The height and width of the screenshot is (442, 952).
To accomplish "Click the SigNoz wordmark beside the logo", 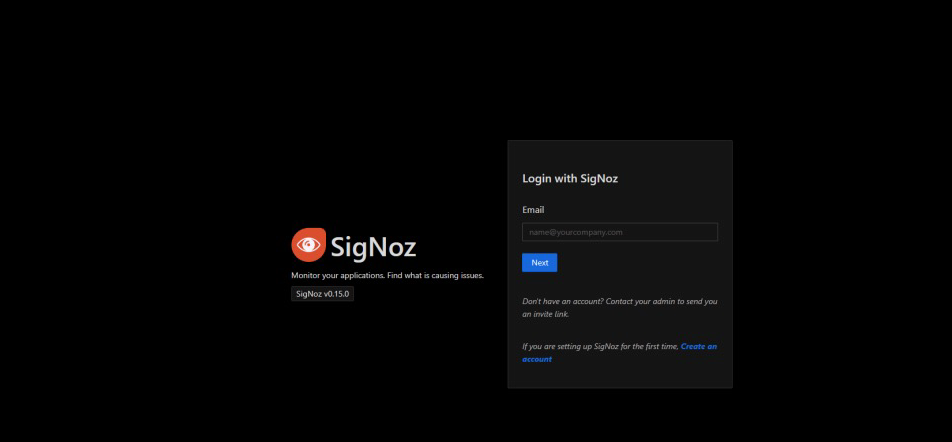I will pyautogui.click(x=373, y=246).
